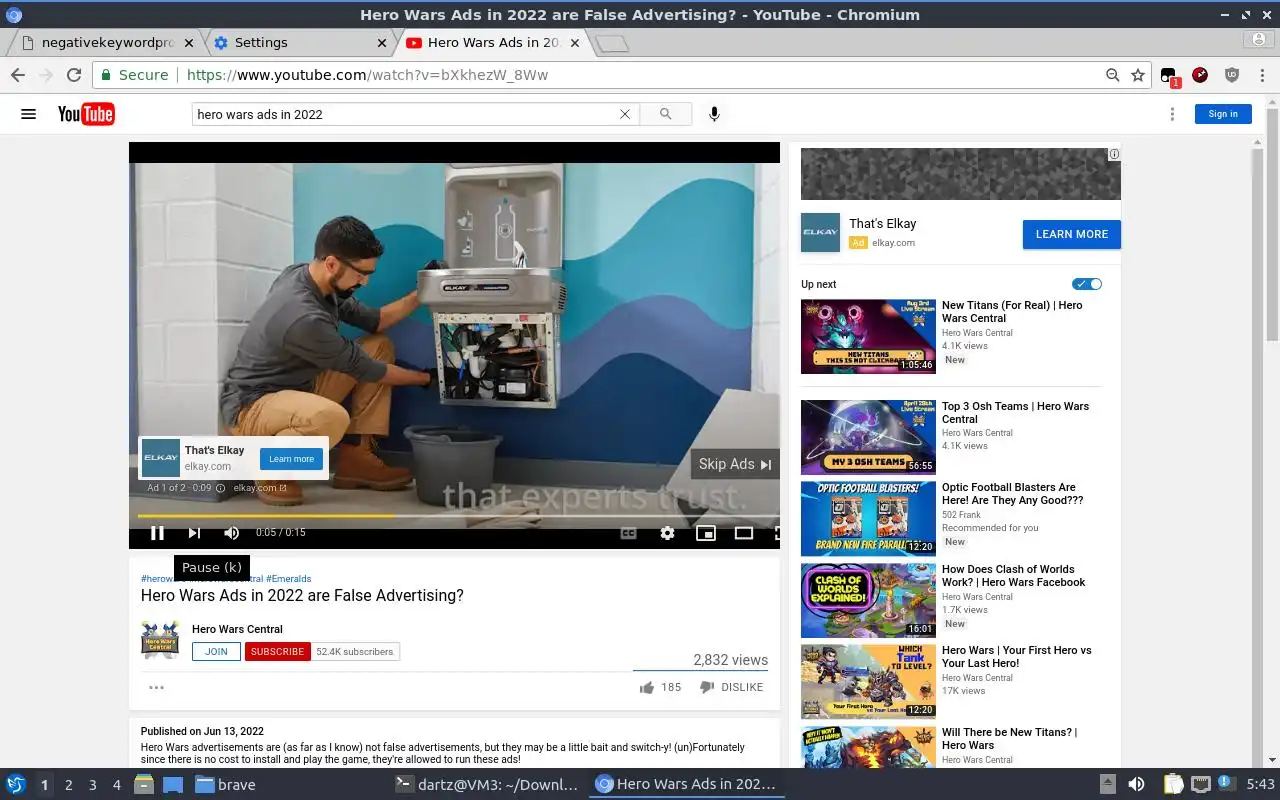
Task: Open the extension with red badge
Action: pos(1169,76)
